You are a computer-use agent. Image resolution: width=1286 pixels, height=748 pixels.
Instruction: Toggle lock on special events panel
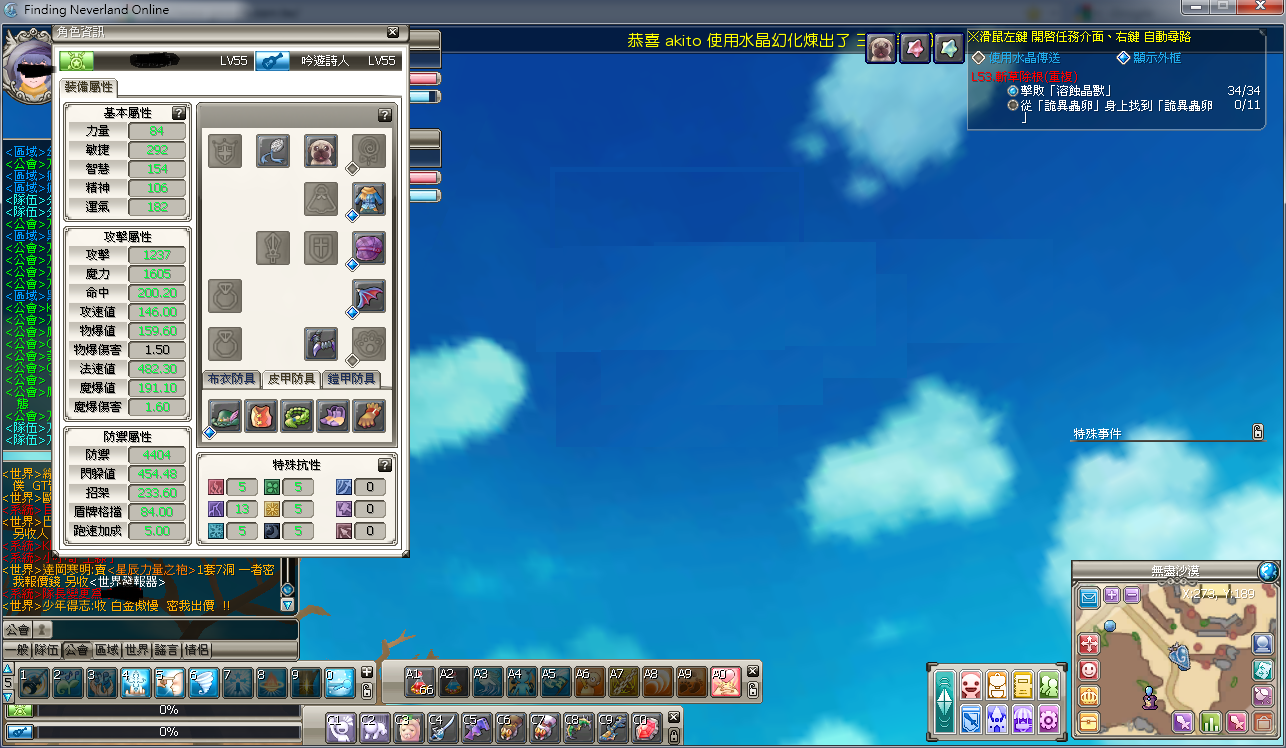tap(1258, 432)
